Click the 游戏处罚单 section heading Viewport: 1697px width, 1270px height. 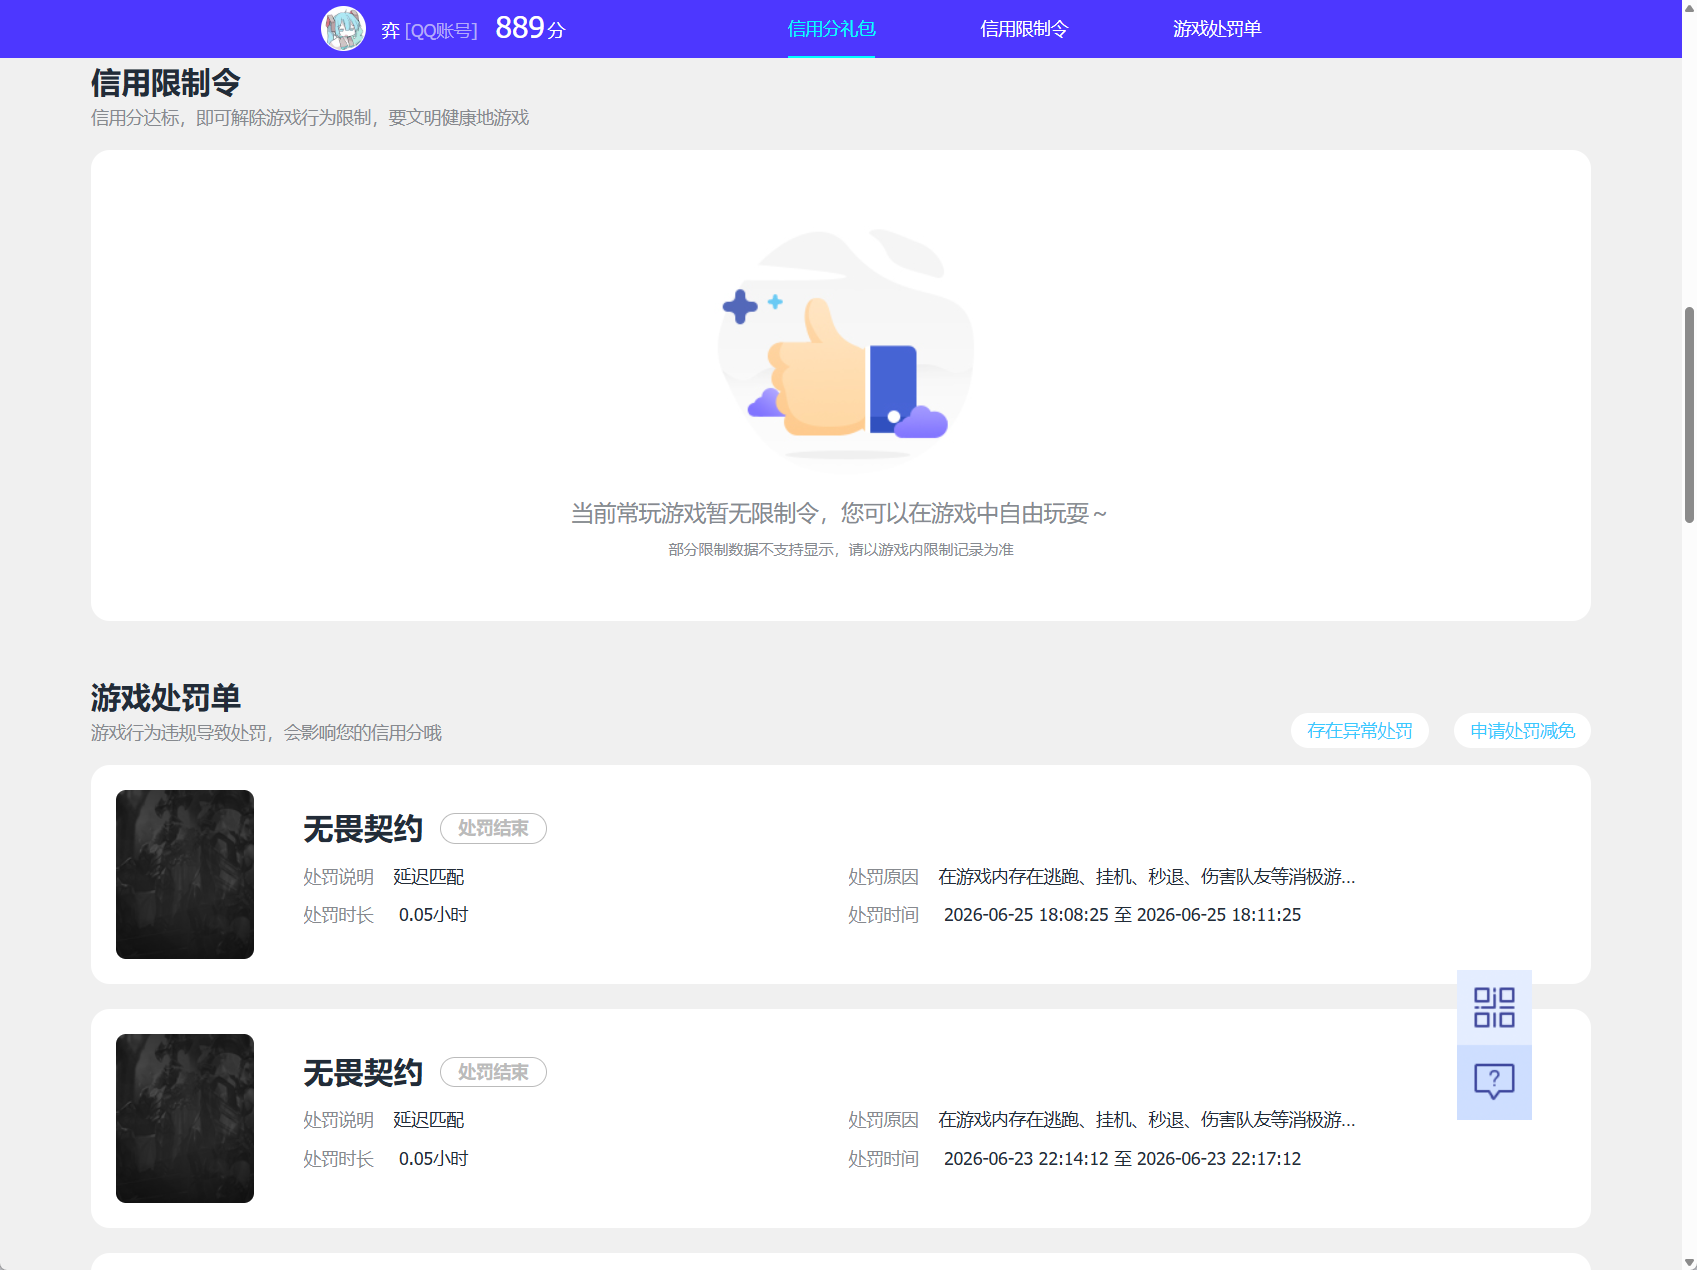166,697
